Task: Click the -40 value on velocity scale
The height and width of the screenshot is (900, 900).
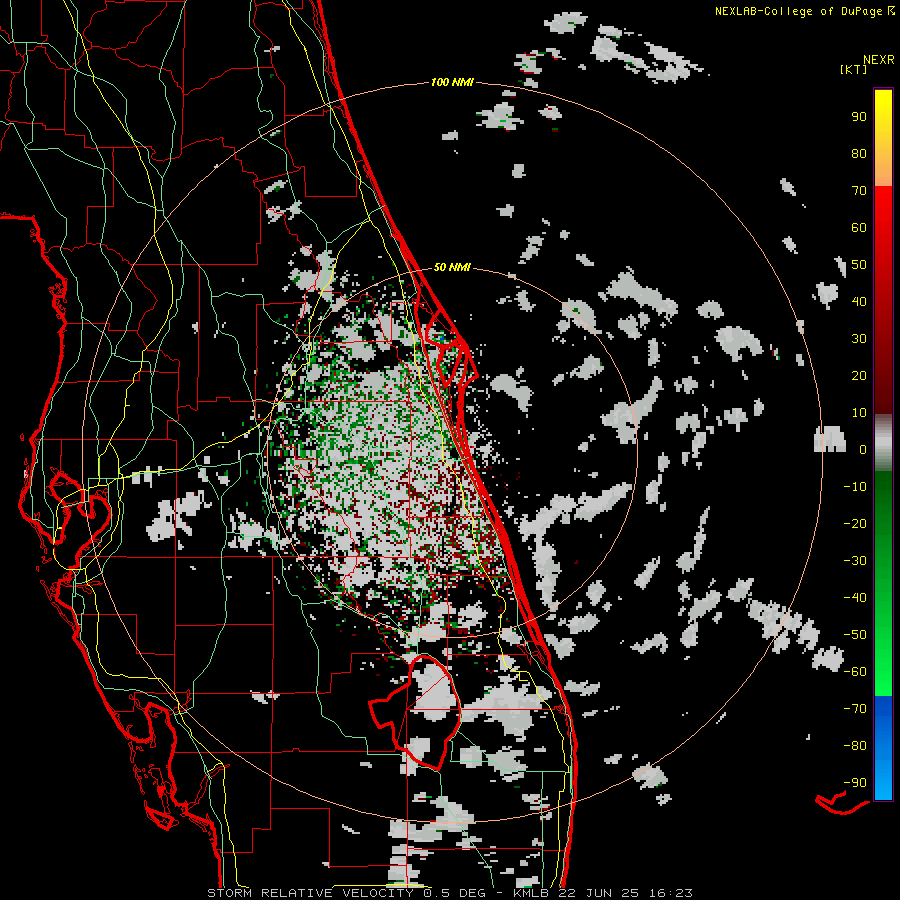Action: coord(855,598)
